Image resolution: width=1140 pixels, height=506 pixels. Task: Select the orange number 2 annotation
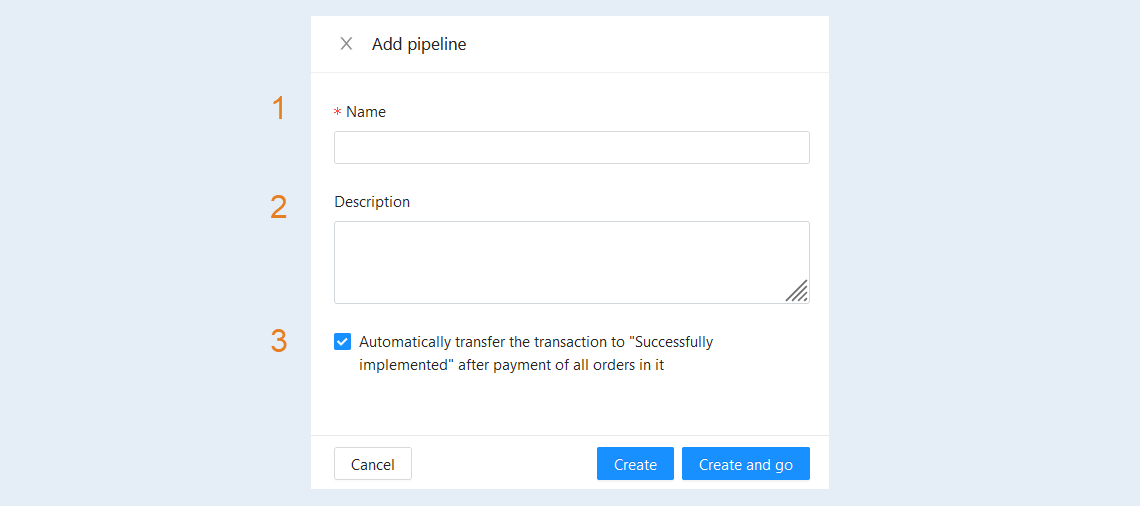click(278, 207)
